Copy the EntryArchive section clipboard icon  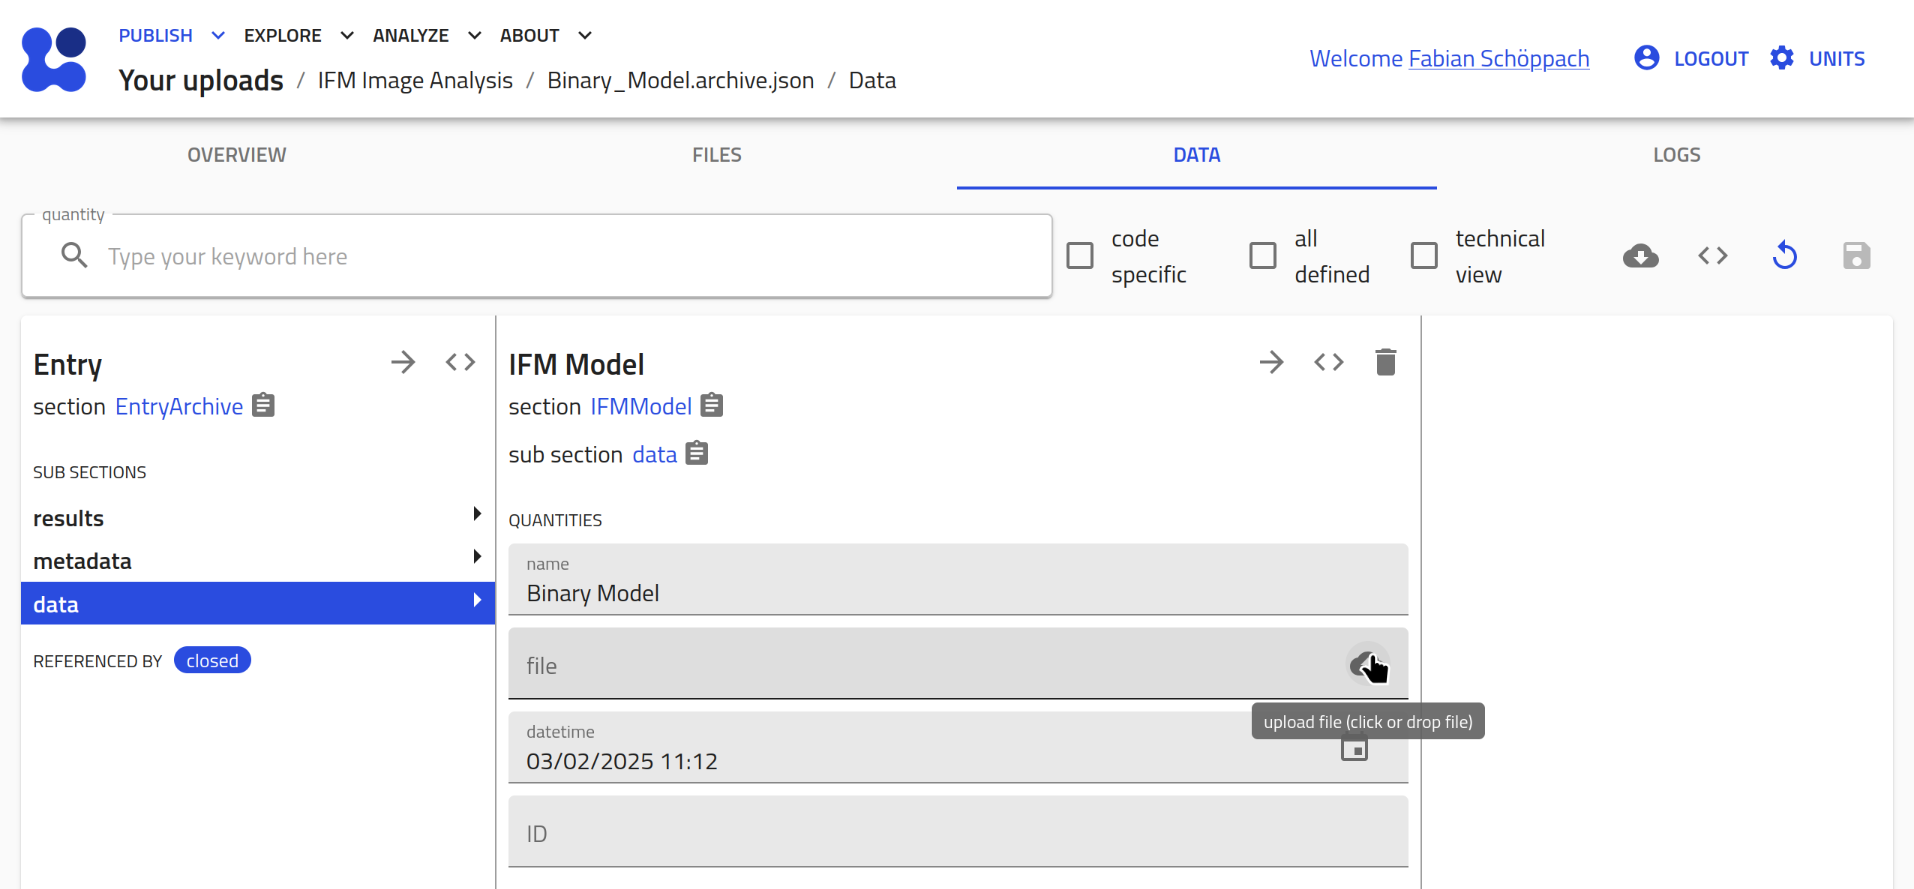coord(263,405)
